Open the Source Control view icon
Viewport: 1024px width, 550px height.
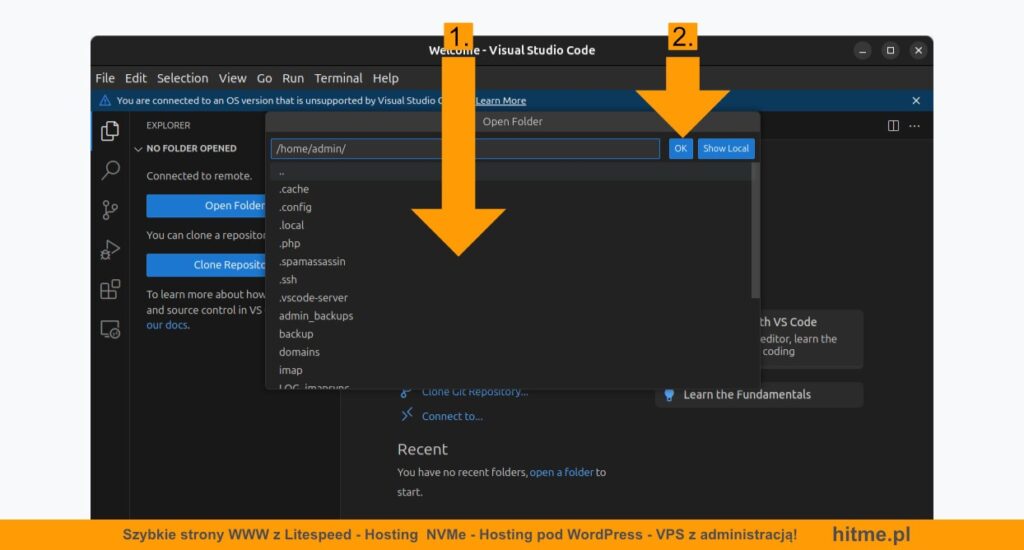110,210
